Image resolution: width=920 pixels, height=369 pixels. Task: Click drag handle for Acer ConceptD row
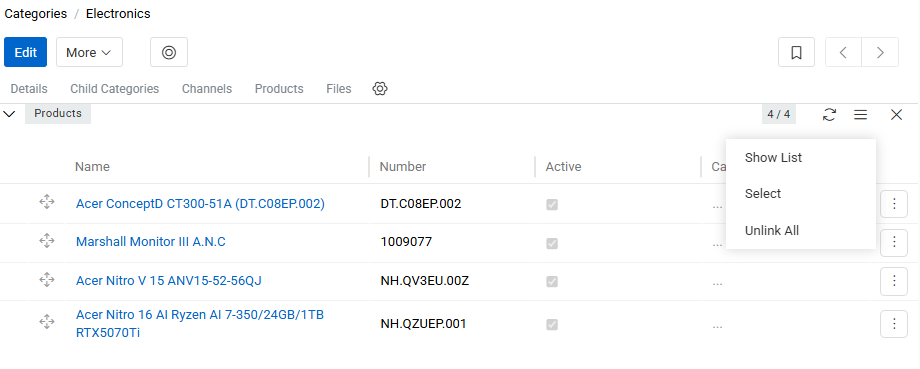47,202
